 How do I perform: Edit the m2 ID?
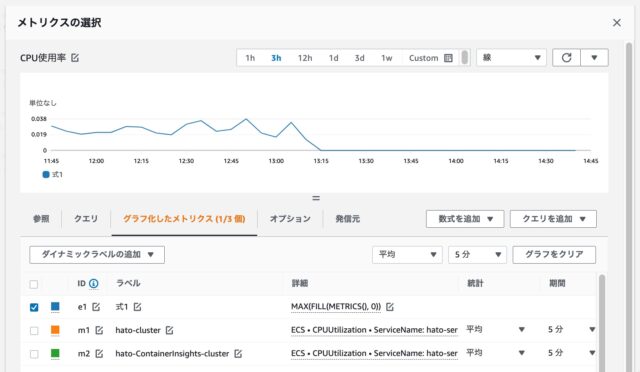pos(99,354)
